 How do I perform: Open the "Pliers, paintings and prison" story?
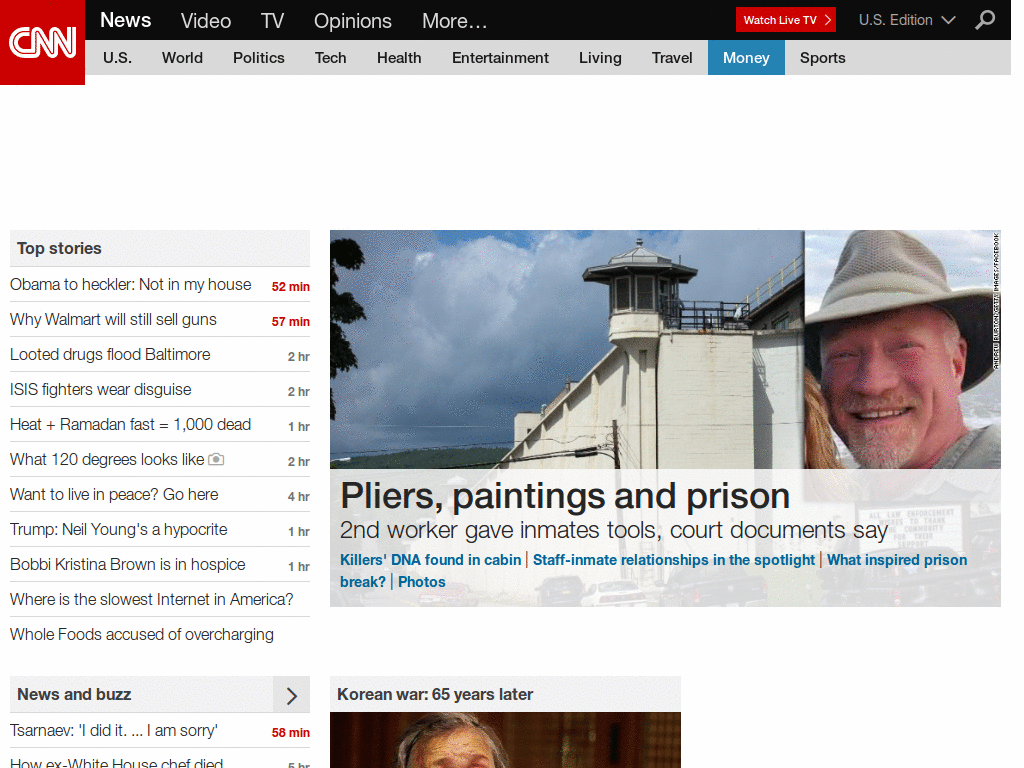(565, 496)
